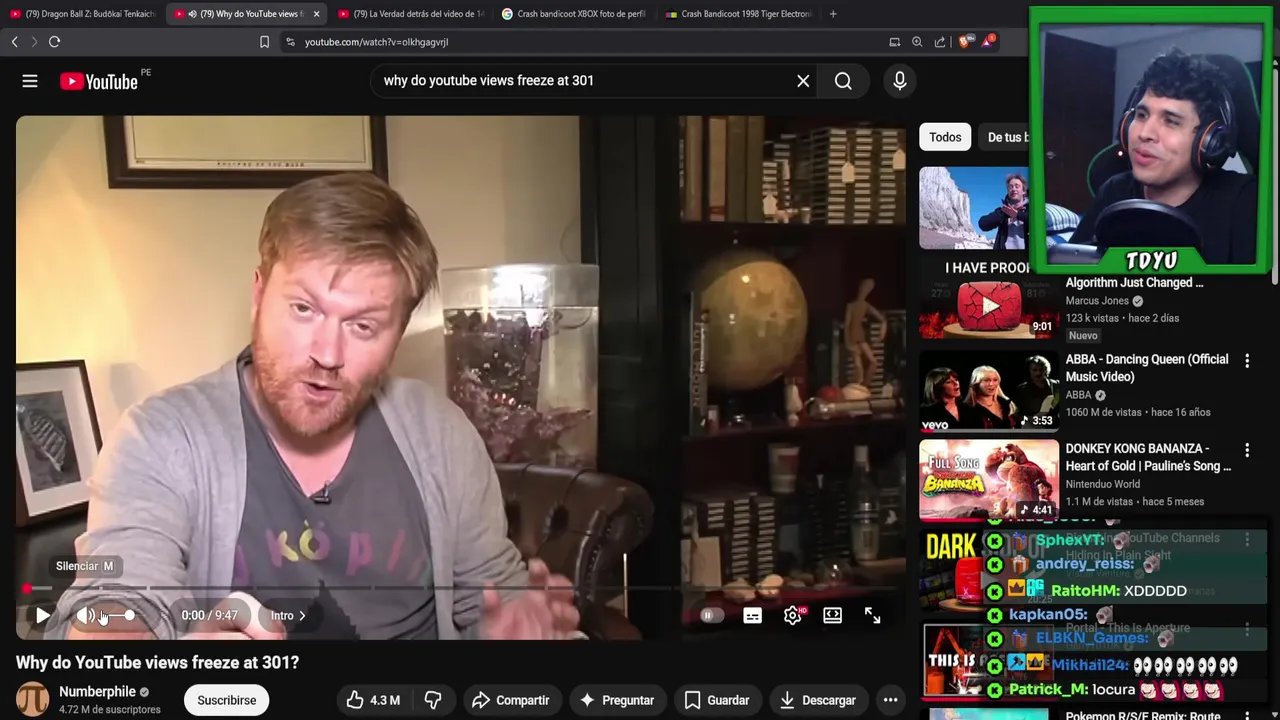
Task: Play the video with the play button
Action: [x=42, y=616]
